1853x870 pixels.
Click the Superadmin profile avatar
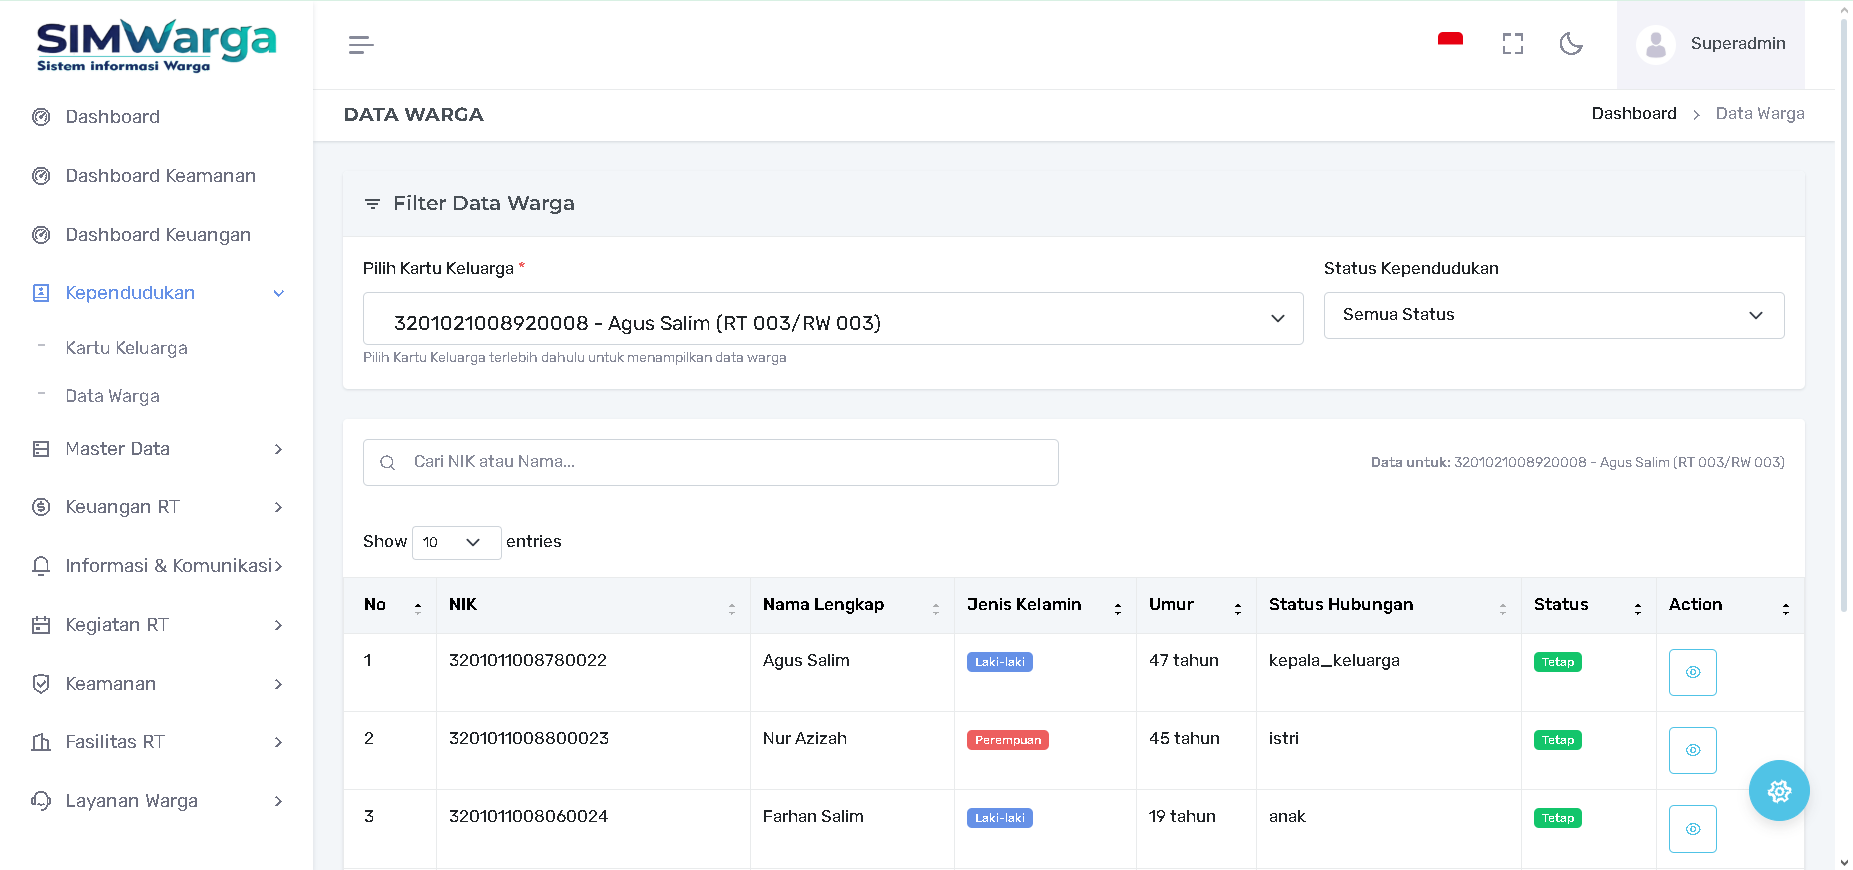(x=1656, y=44)
